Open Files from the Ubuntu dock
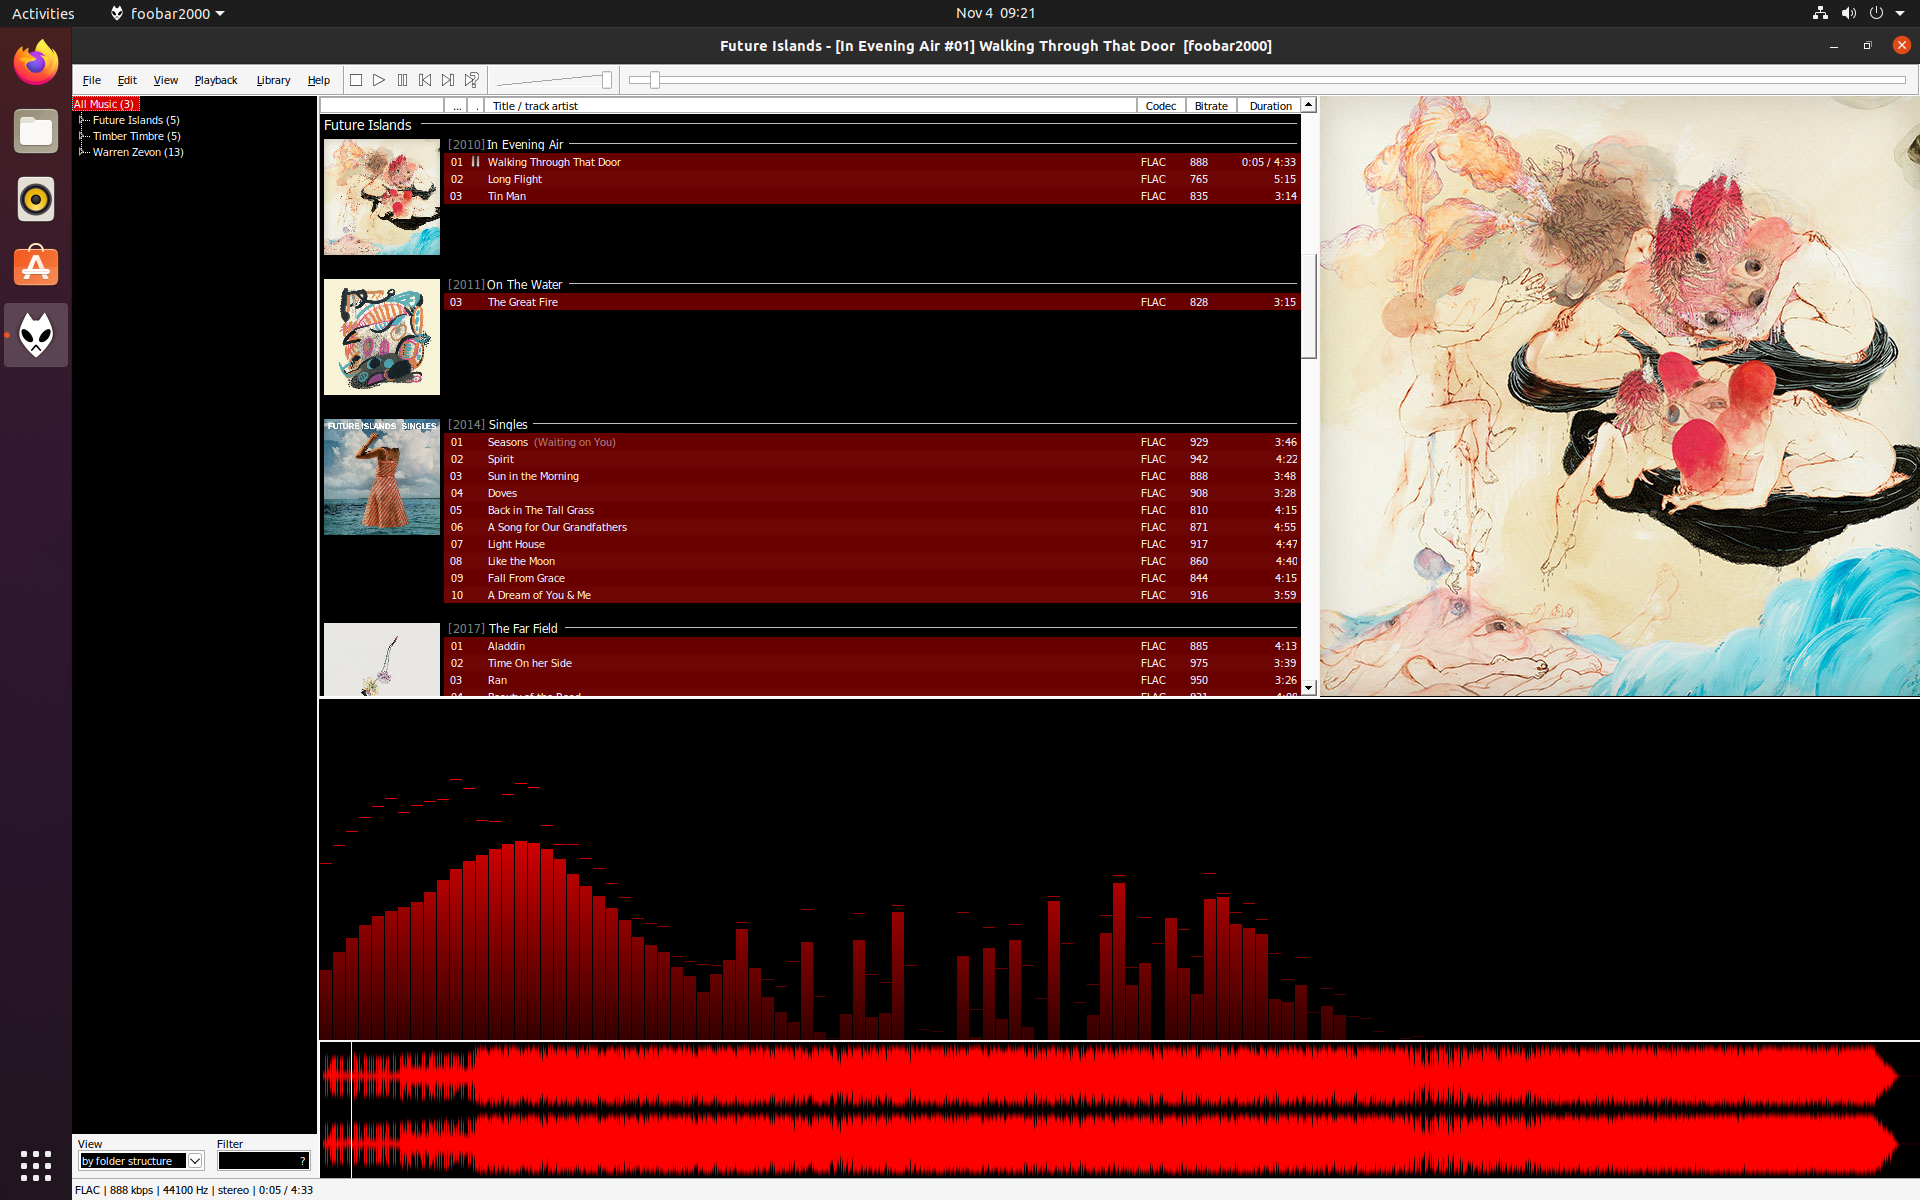The height and width of the screenshot is (1200, 1920). (x=36, y=131)
